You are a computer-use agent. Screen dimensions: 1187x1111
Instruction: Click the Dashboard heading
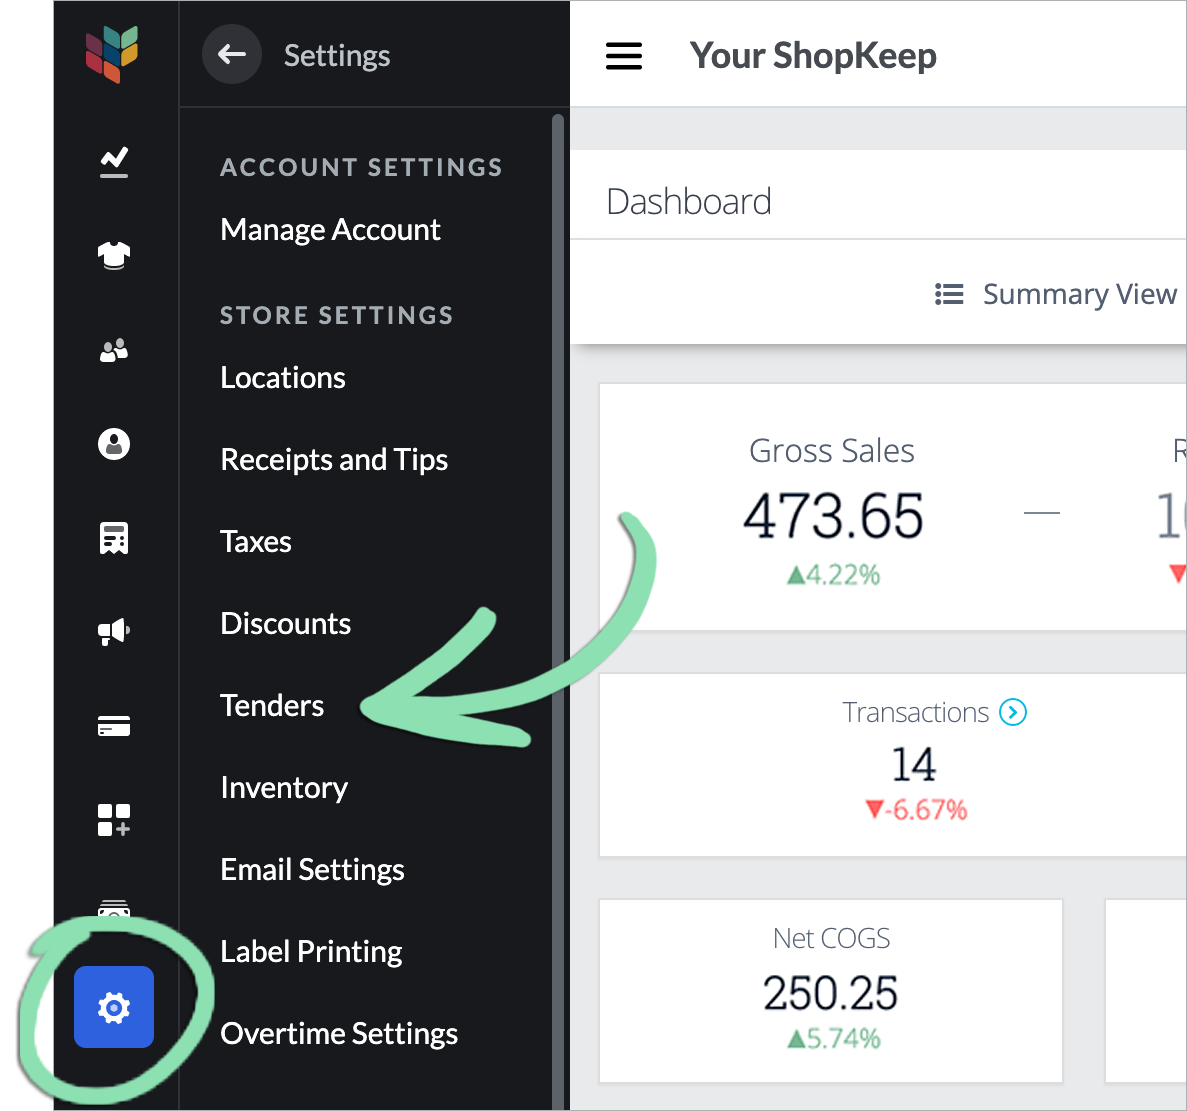point(688,202)
